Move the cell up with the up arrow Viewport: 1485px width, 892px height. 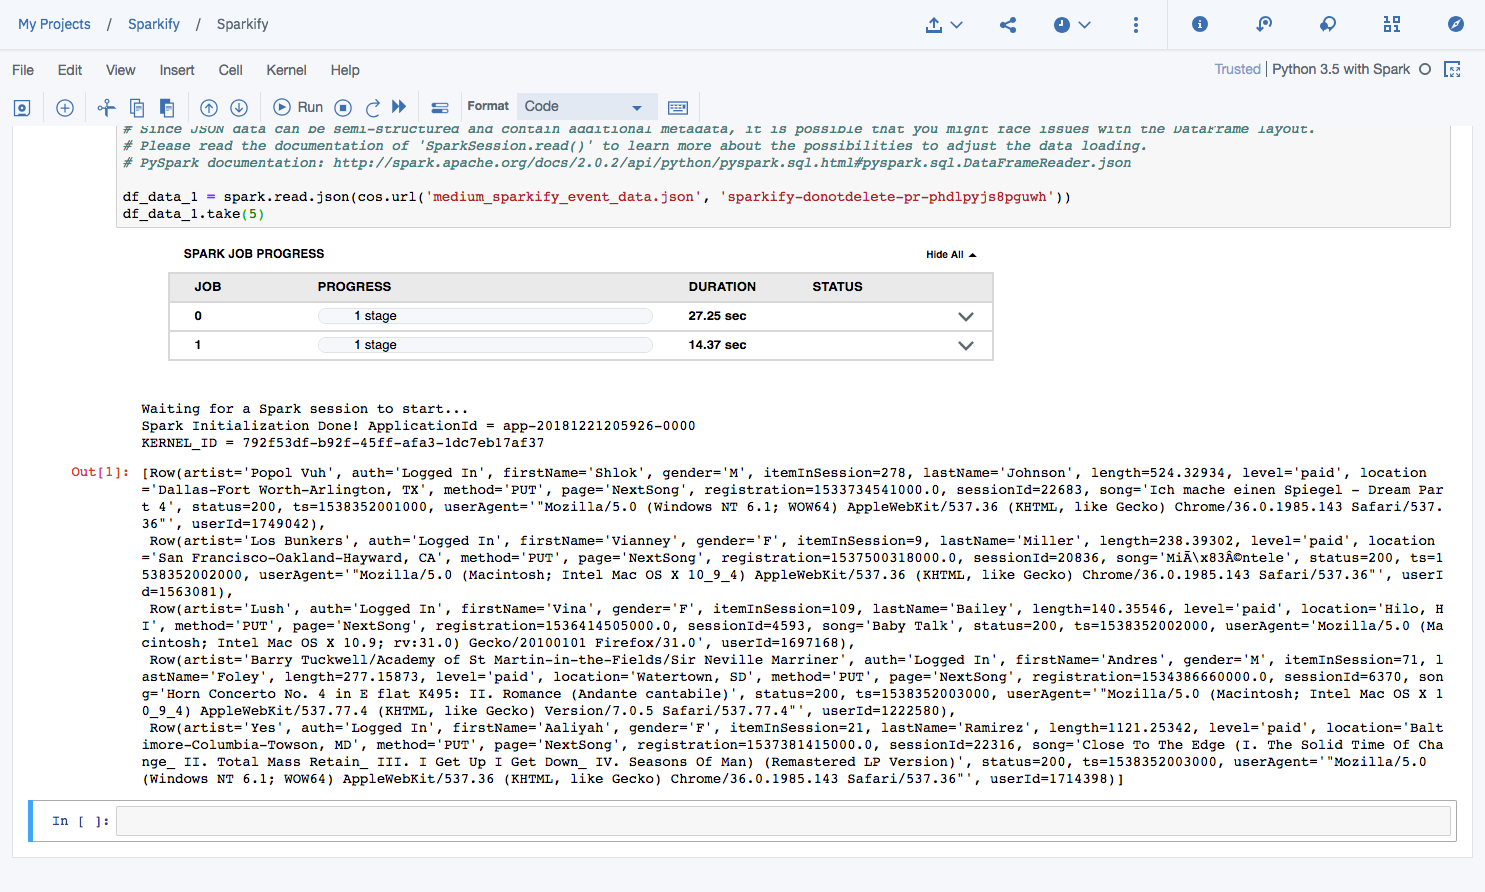[209, 108]
